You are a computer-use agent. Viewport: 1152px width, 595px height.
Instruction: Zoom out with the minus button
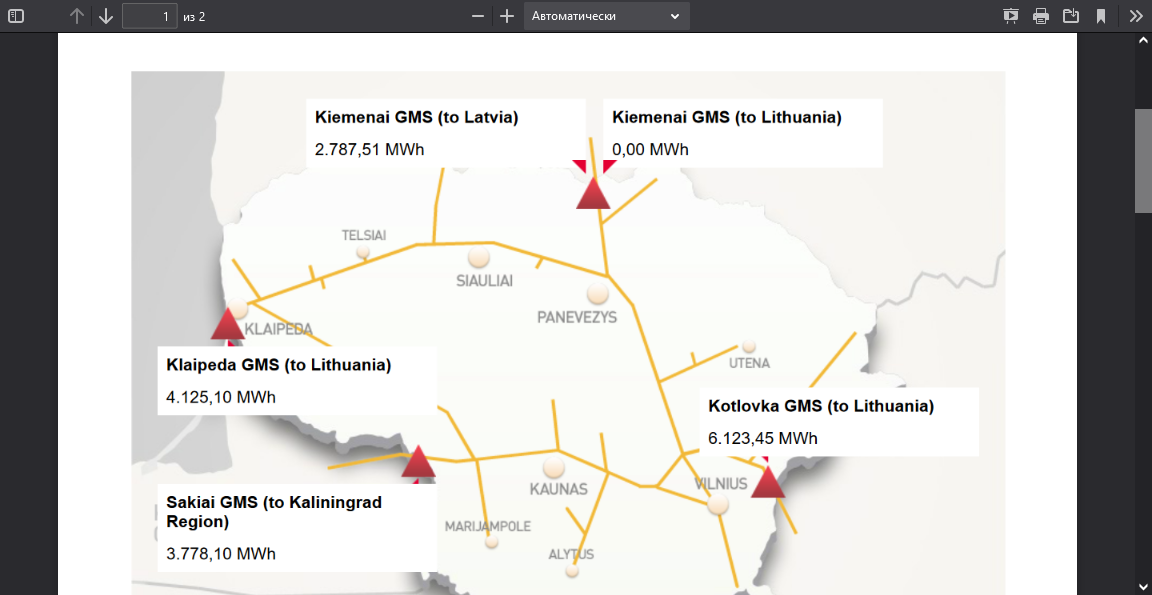pos(478,16)
